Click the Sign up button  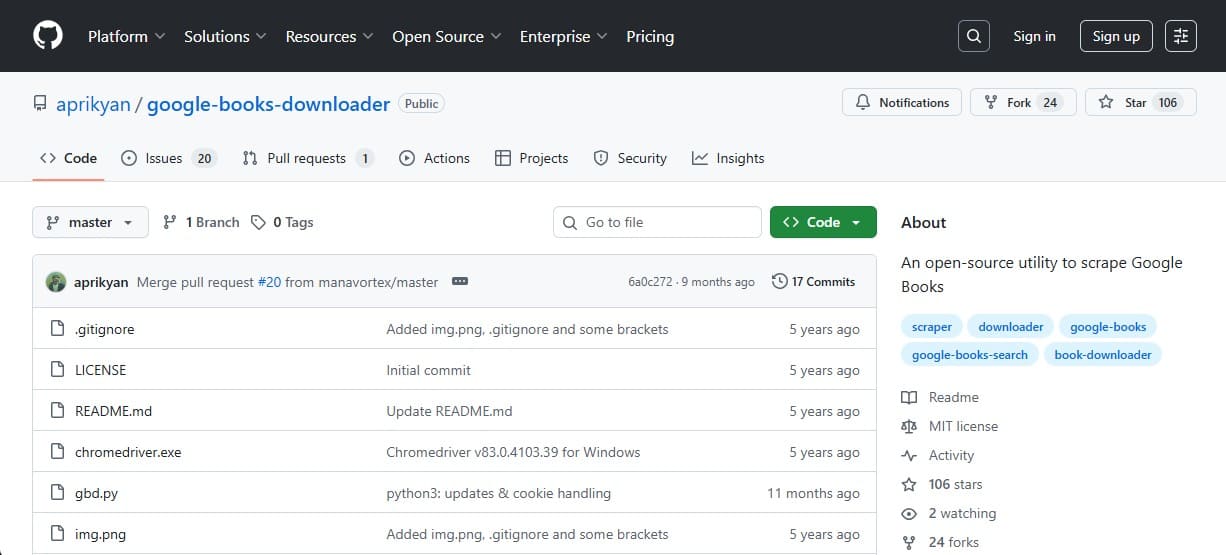1116,36
